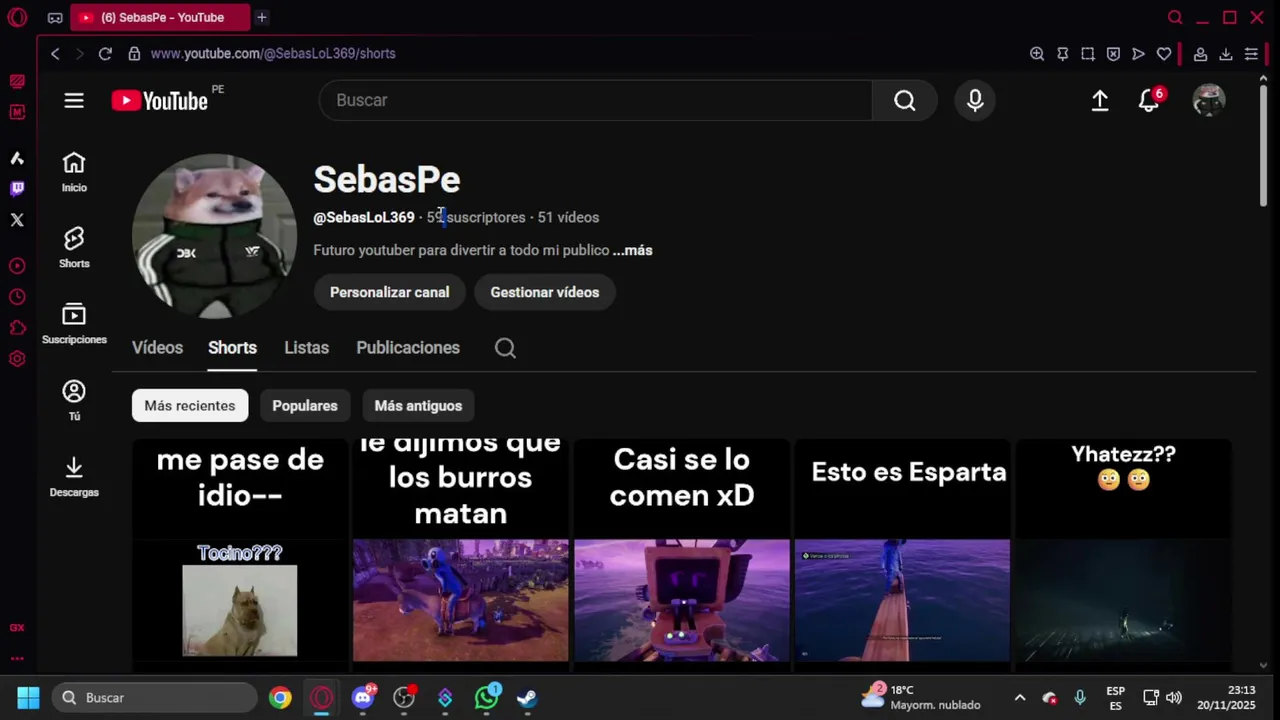This screenshot has height=720, width=1280.
Task: Open Twitch in Opera GX sidebar
Action: (x=17, y=188)
